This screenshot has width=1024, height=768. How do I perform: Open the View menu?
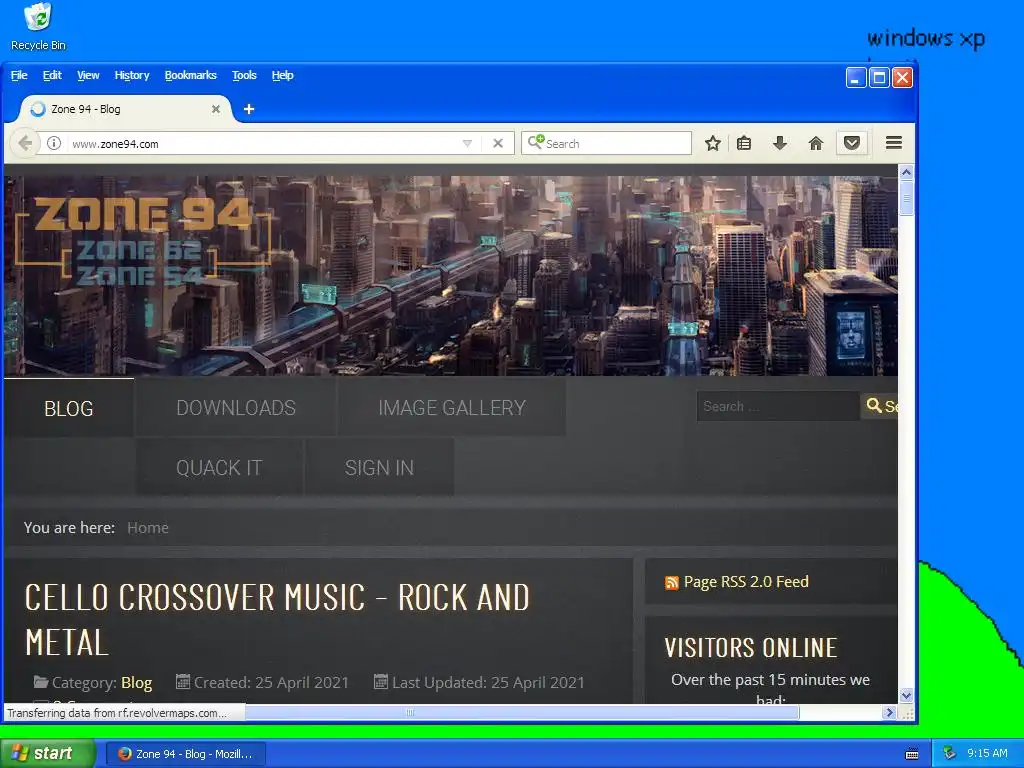(x=88, y=75)
